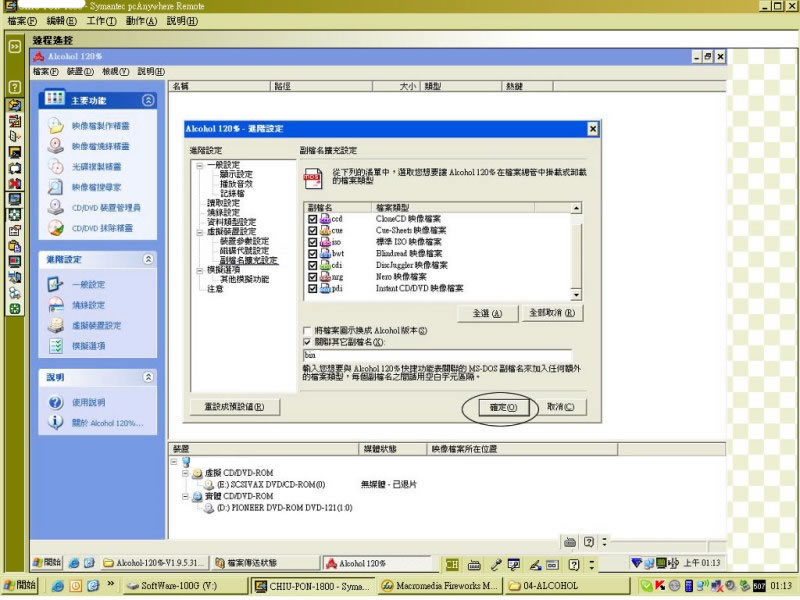Collapse the 實體 CD/DVD-ROM device node
800x600 pixels.
[x=186, y=496]
